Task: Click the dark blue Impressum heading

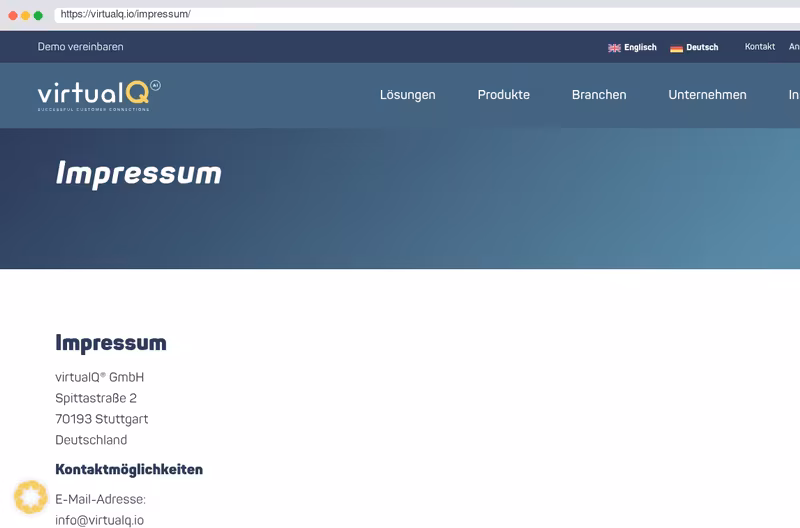Action: (x=111, y=343)
